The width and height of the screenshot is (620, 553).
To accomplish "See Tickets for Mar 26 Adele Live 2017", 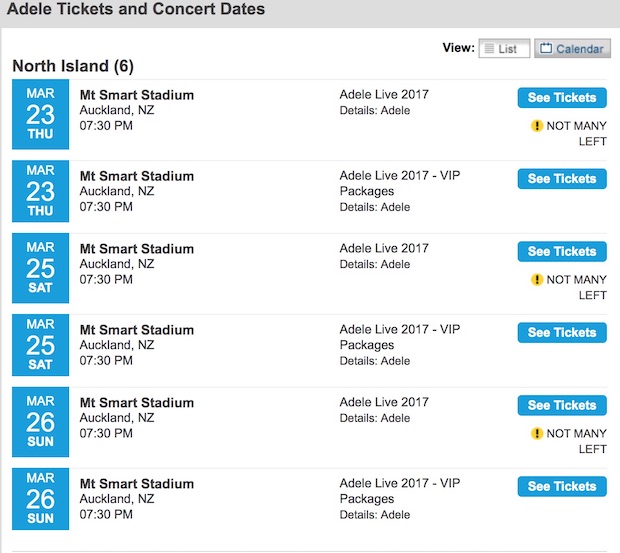I will tap(562, 406).
